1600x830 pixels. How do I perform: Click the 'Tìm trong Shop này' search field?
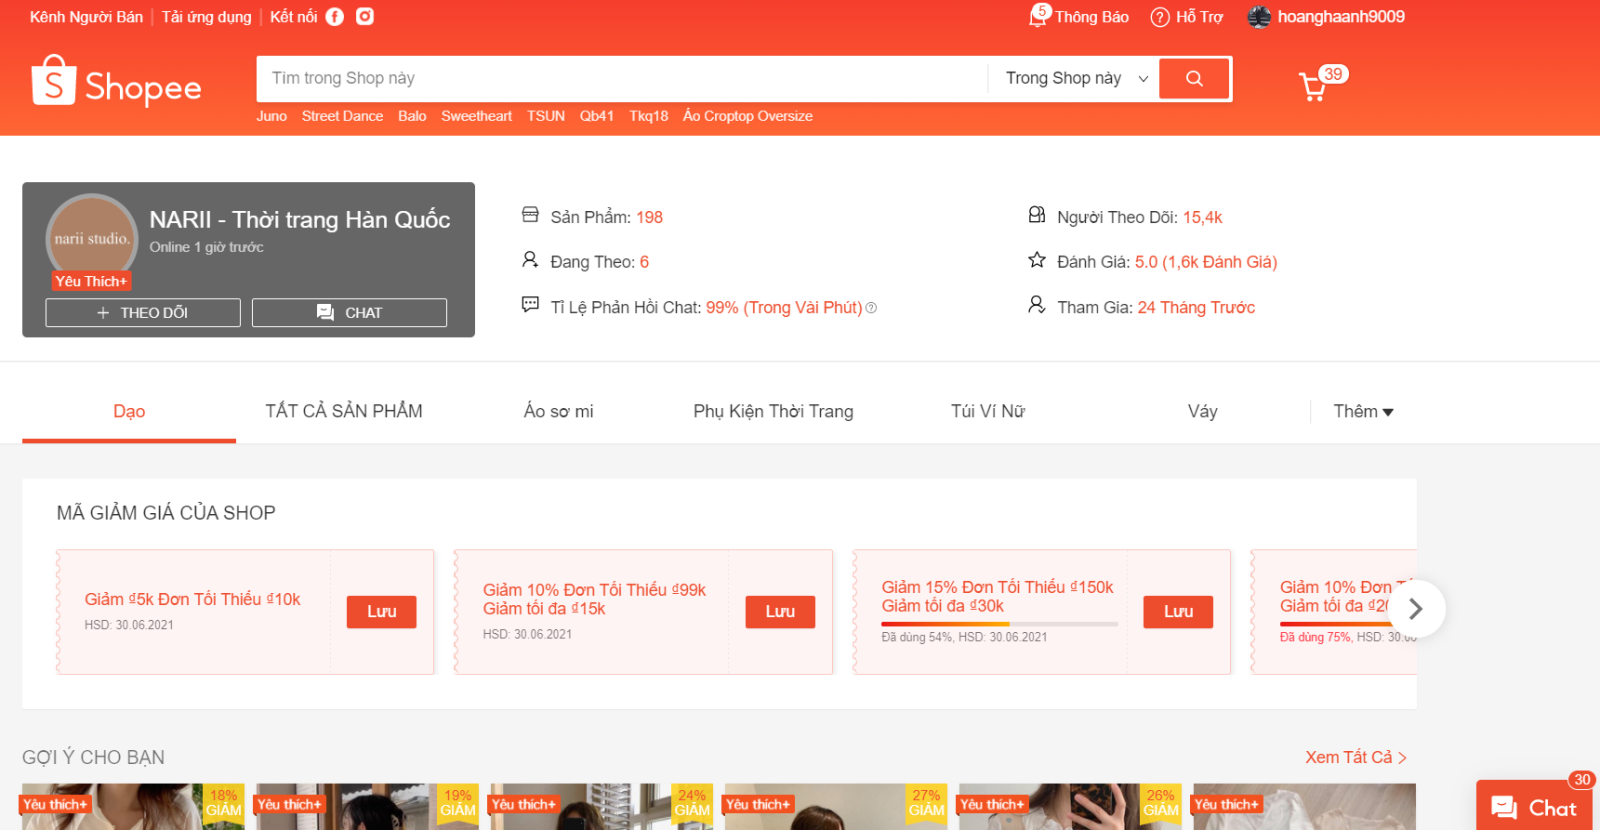pyautogui.click(x=620, y=79)
